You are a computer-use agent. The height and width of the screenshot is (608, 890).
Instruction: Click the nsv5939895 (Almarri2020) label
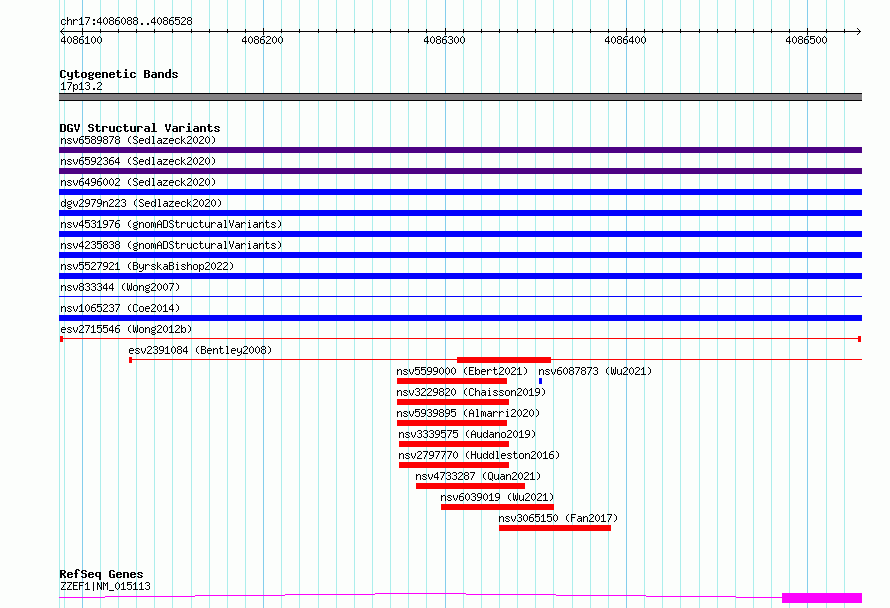(468, 413)
